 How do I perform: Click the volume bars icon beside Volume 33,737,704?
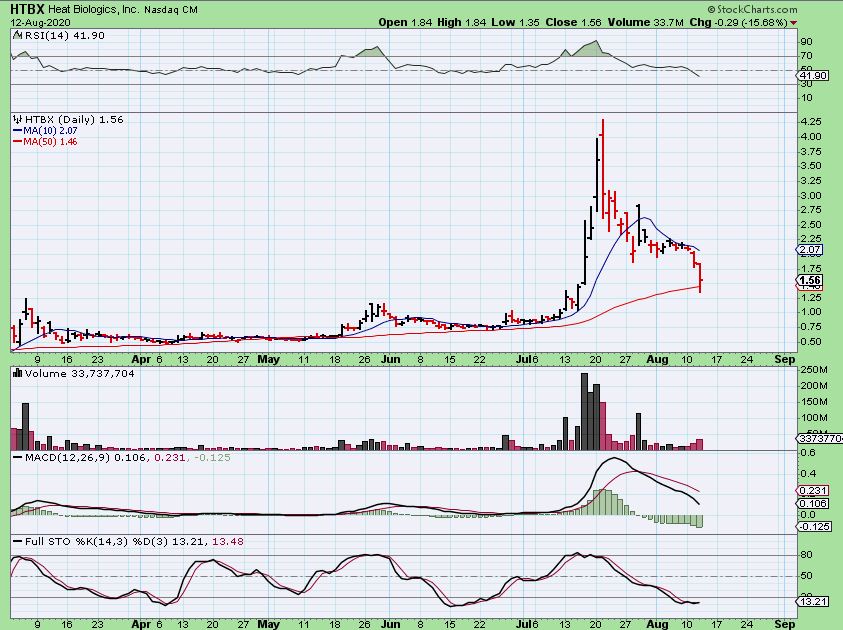point(17,373)
